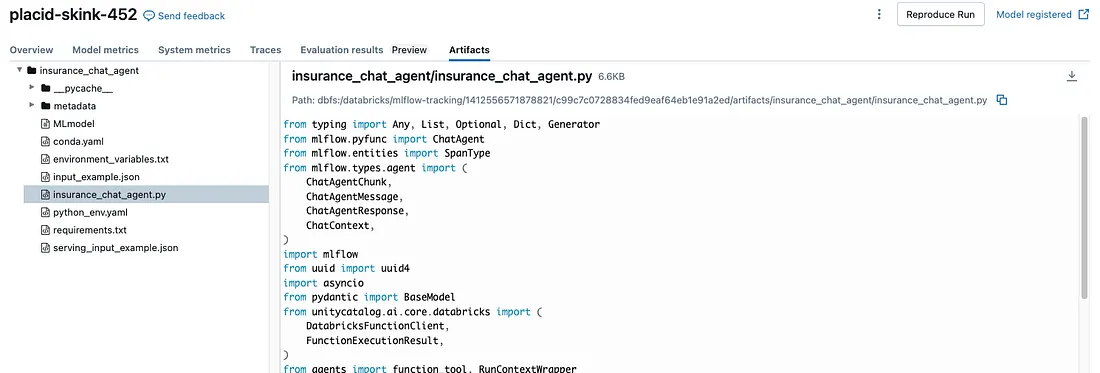Open the three-dot more options menu
Screen dimensions: 1100x373
[879, 15]
